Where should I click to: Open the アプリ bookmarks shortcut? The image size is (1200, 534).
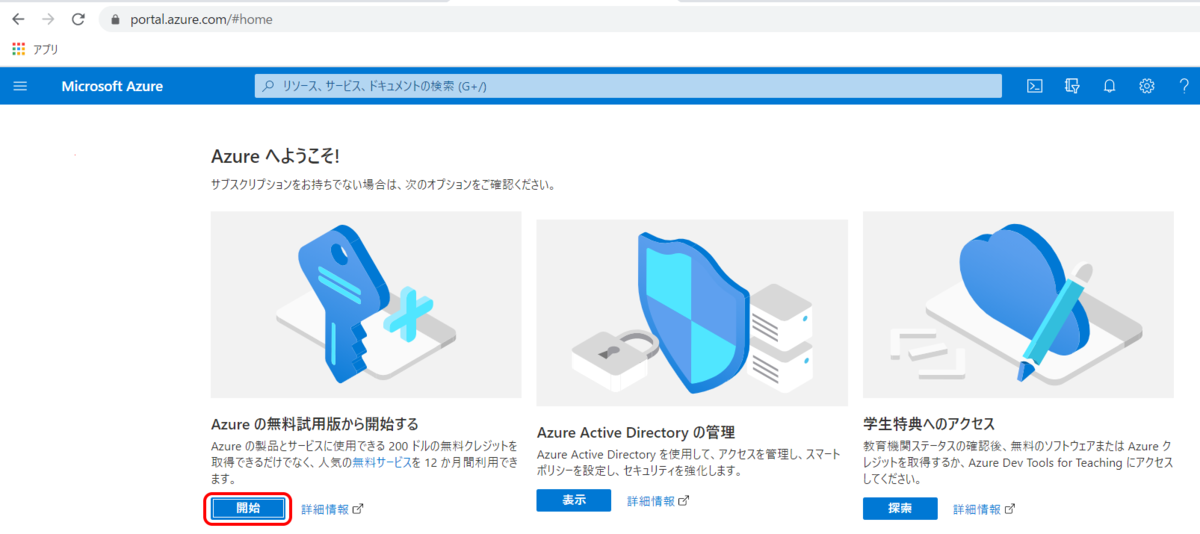(x=36, y=48)
